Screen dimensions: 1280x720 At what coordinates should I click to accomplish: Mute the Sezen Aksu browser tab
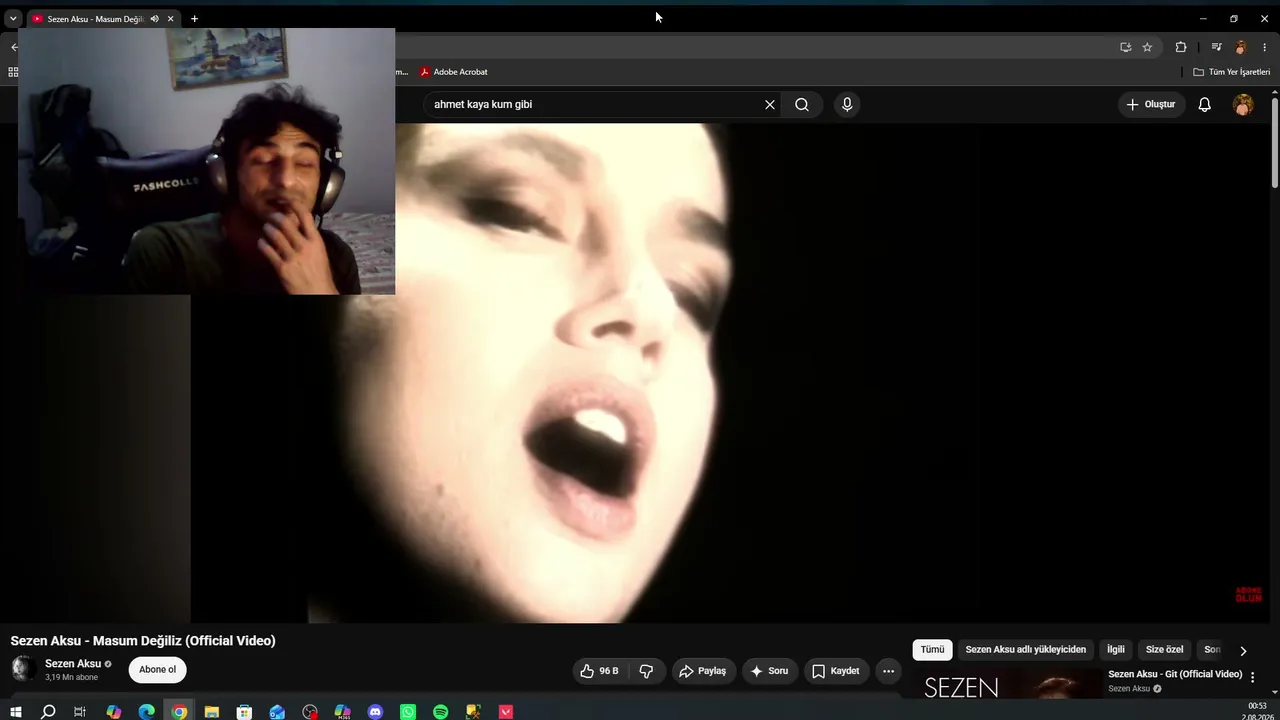(154, 19)
